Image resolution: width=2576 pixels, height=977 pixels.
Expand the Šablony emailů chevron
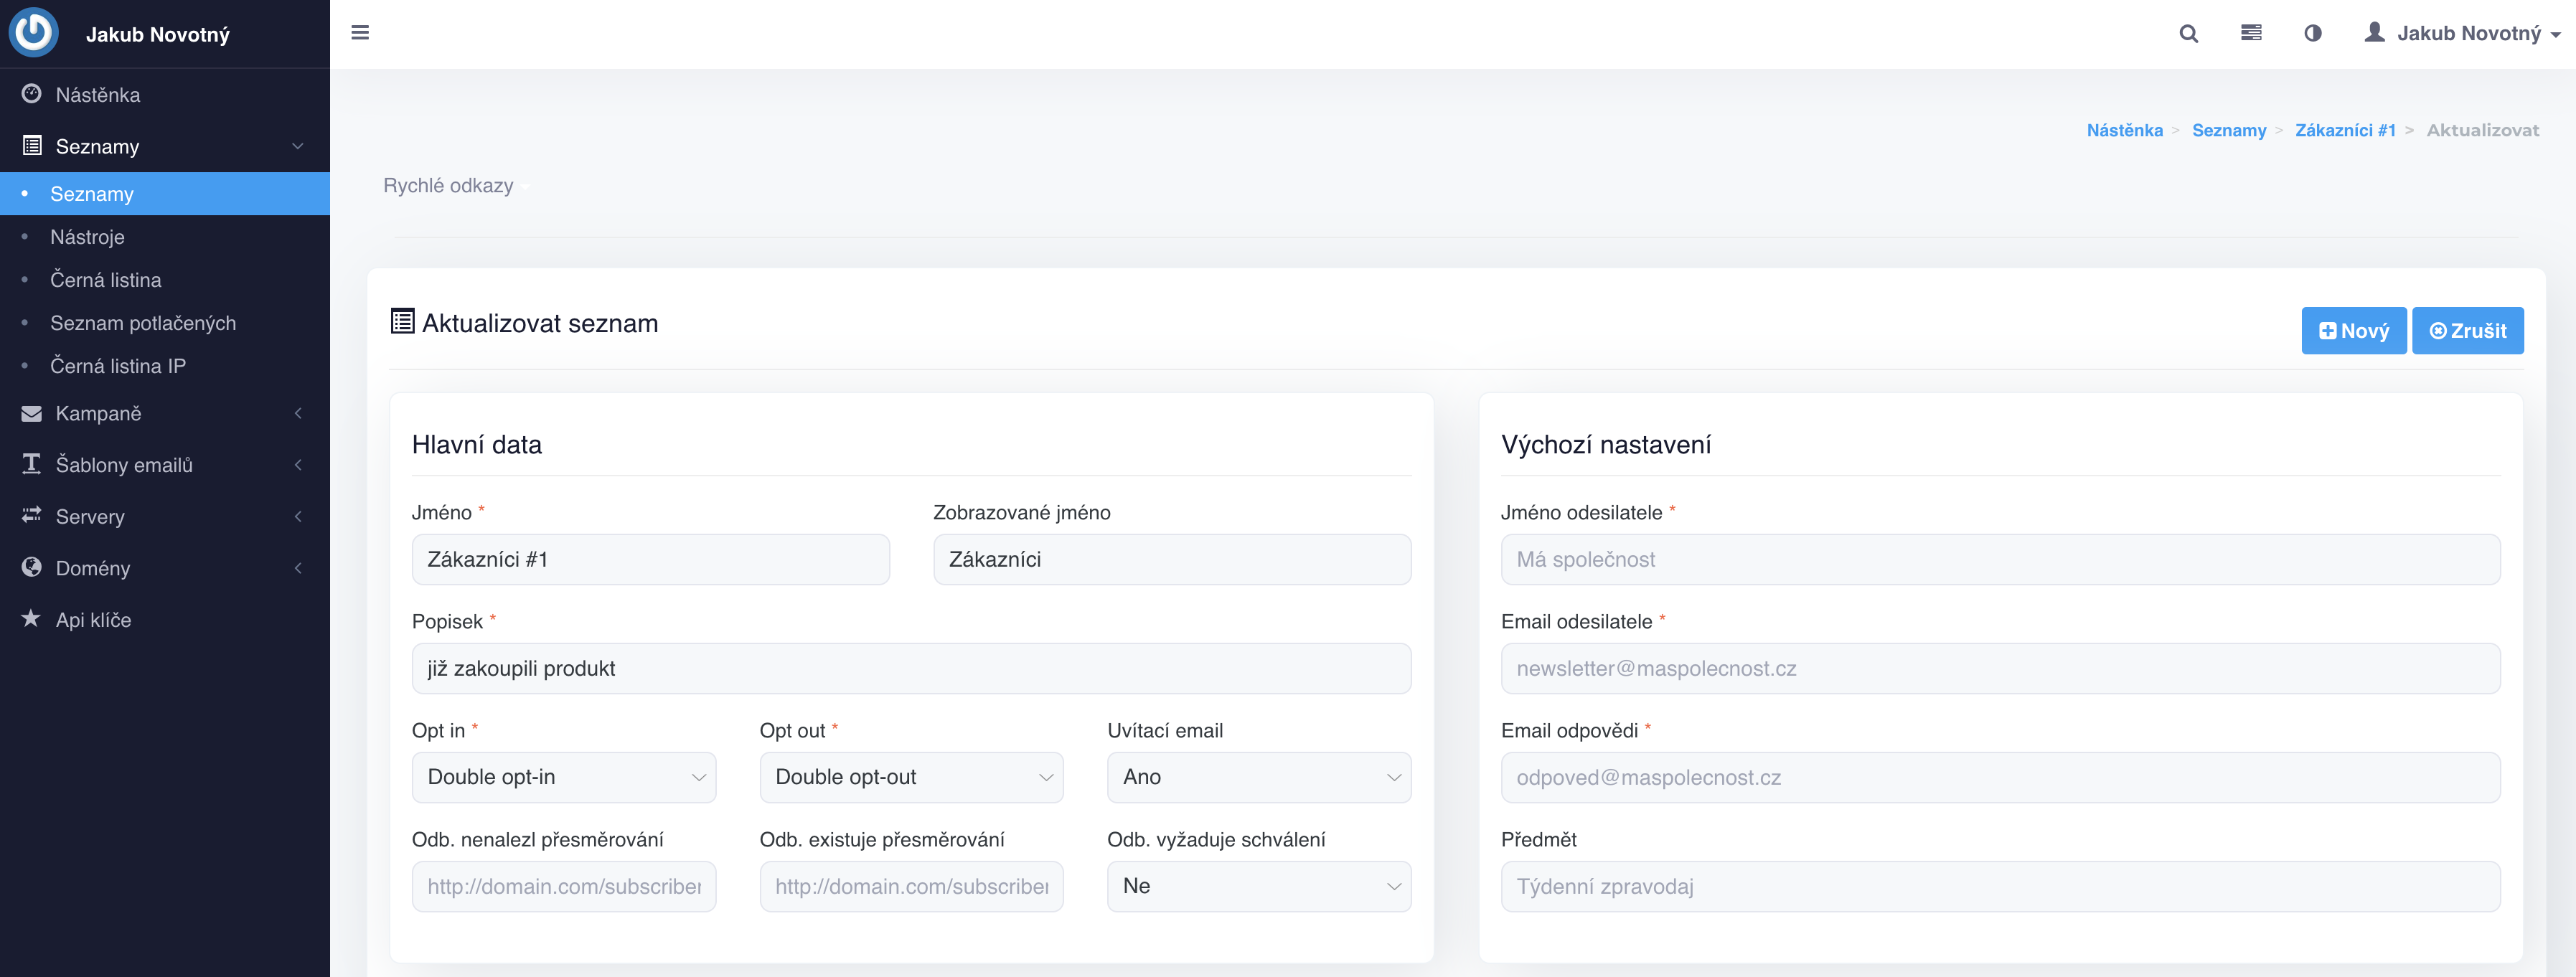[x=297, y=465]
